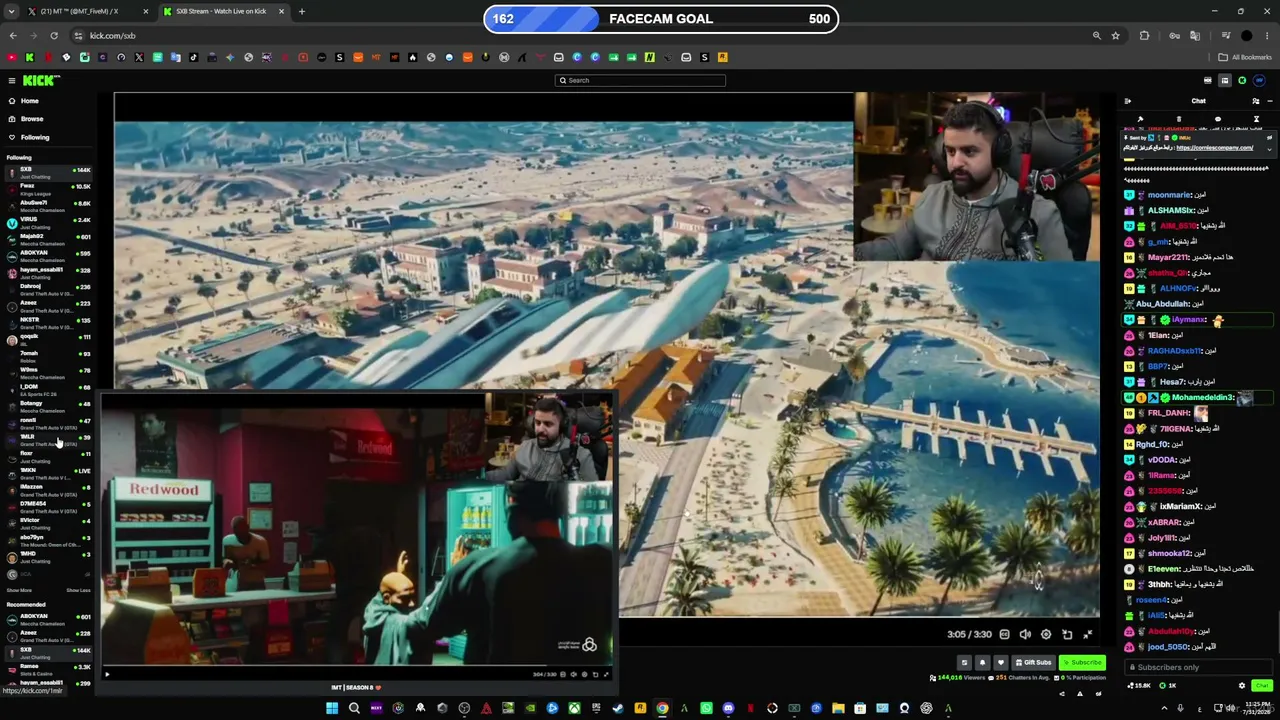Viewport: 1280px width, 720px height.
Task: Click the heart follow button for SXB
Action: pyautogui.click(x=1001, y=662)
